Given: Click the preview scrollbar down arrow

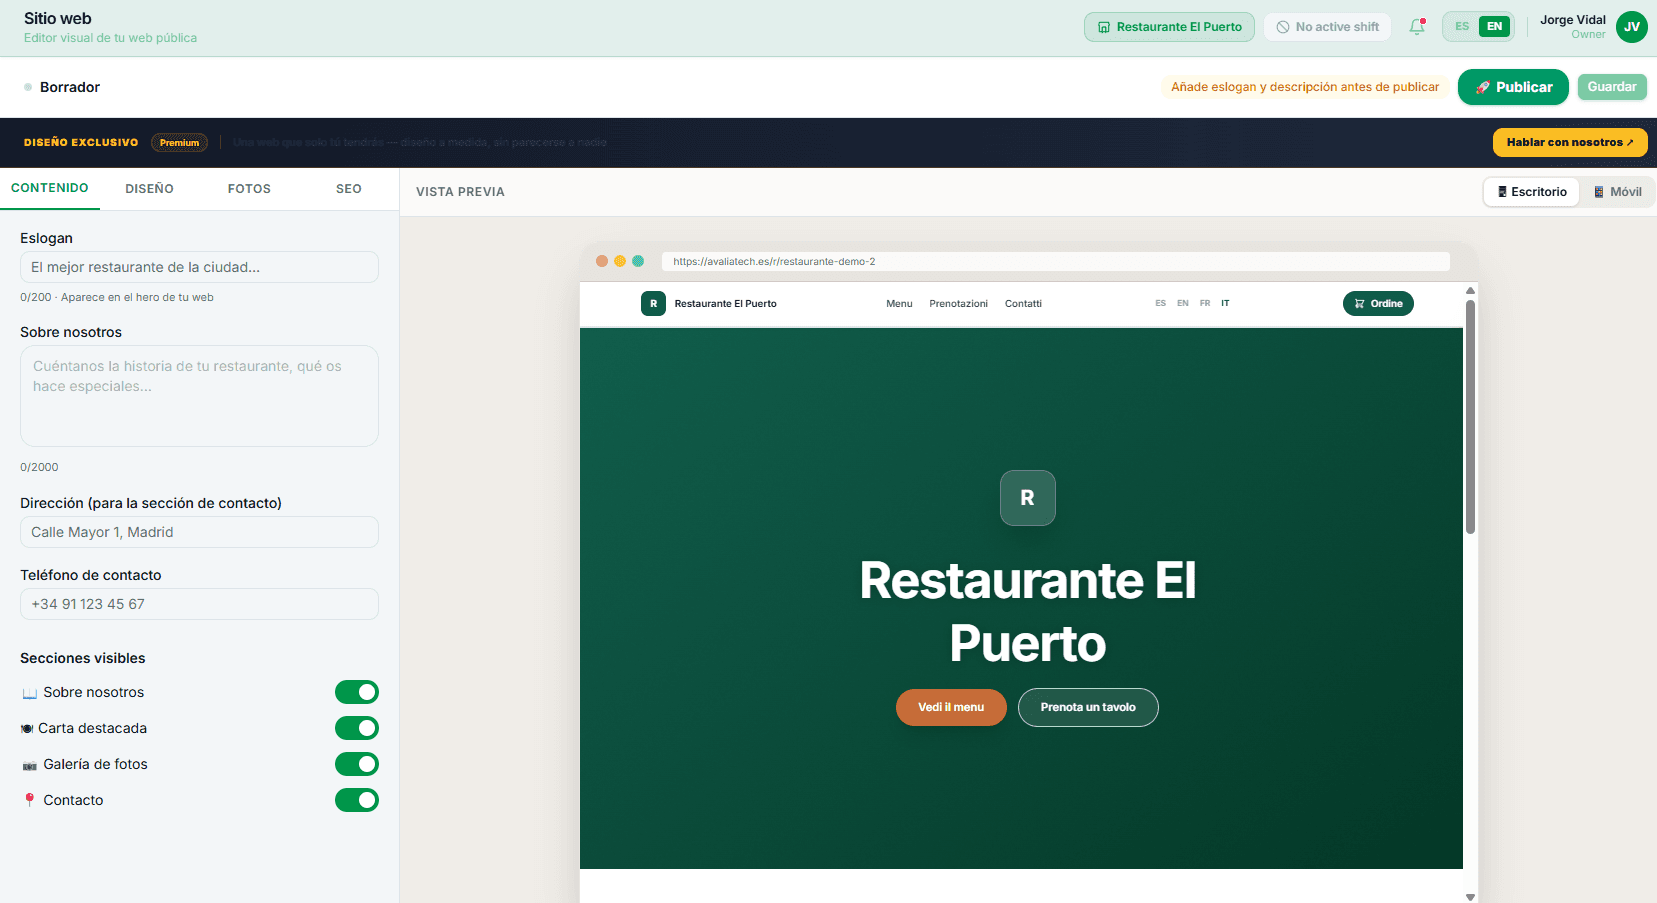Looking at the screenshot, I should click(x=1470, y=897).
